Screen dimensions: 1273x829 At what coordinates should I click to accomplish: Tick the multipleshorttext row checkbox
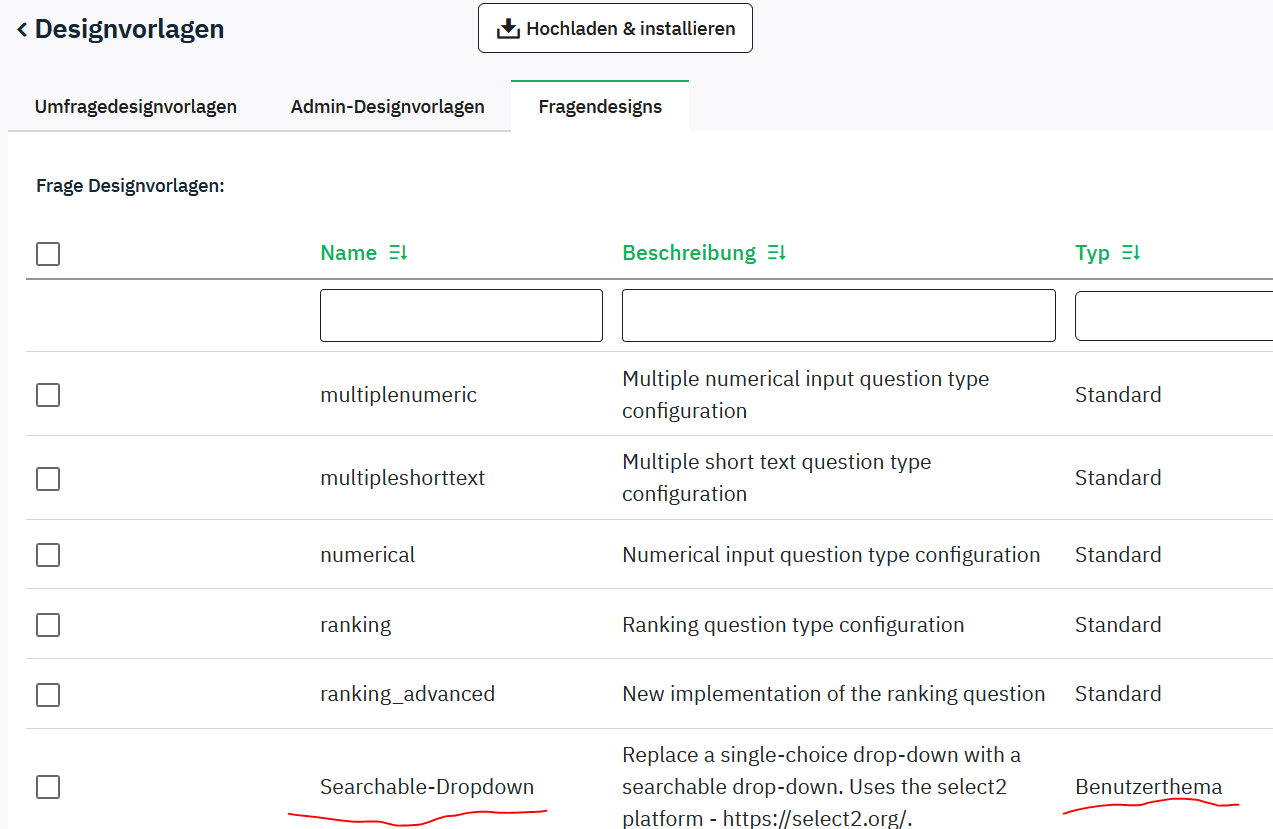point(48,479)
